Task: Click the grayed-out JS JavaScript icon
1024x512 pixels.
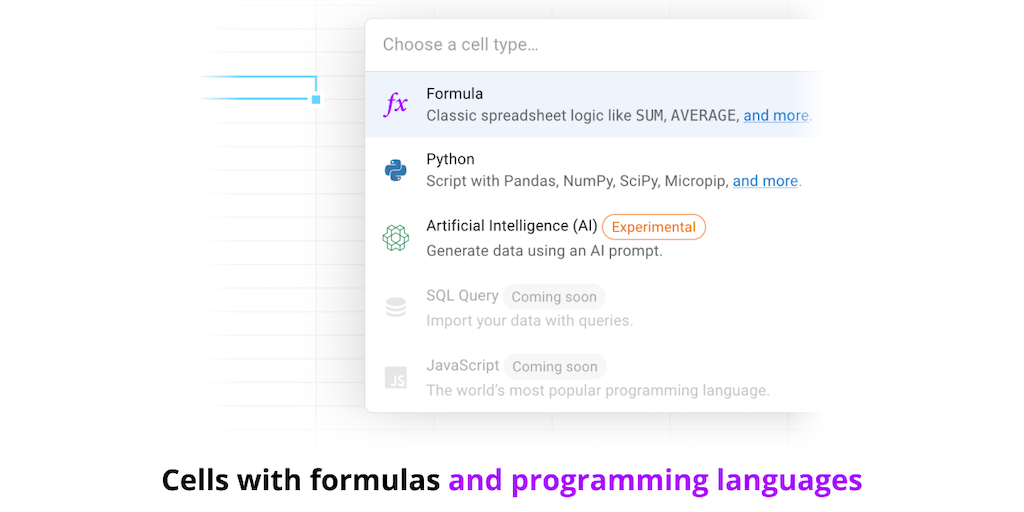Action: pyautogui.click(x=396, y=378)
